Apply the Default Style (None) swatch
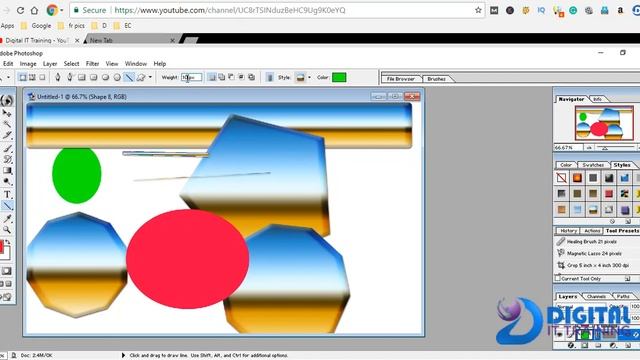Viewport: 640px width, 360px height. point(562,178)
